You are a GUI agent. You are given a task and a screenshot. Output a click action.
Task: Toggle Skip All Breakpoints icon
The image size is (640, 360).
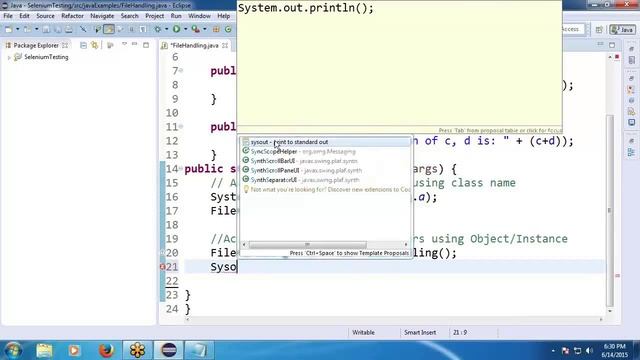click(83, 29)
